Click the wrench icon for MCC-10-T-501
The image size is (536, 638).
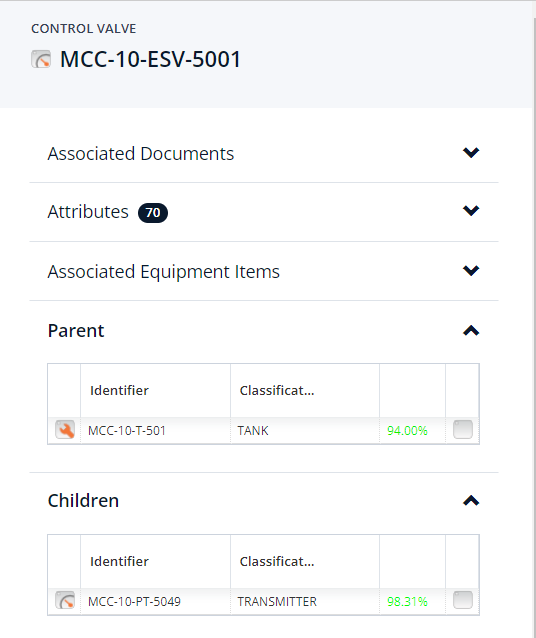tap(65, 430)
